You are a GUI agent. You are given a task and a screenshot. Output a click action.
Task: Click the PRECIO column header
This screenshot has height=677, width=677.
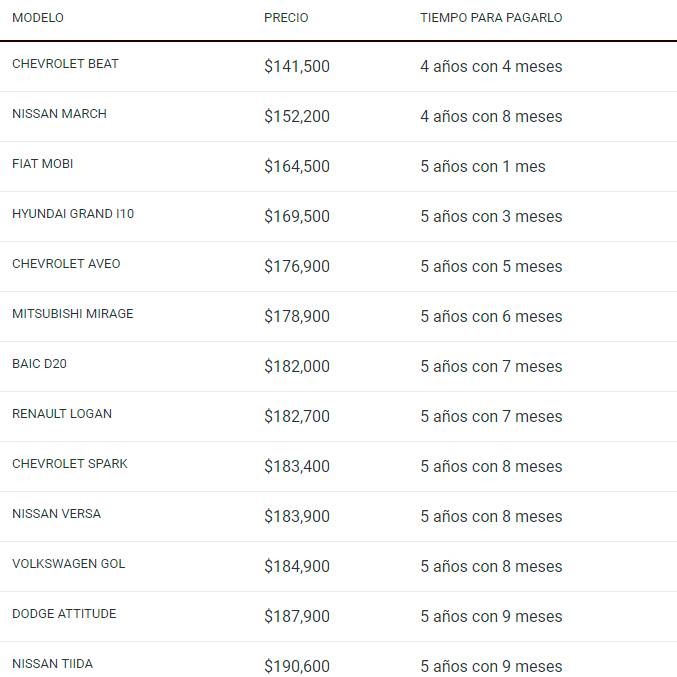click(x=286, y=18)
